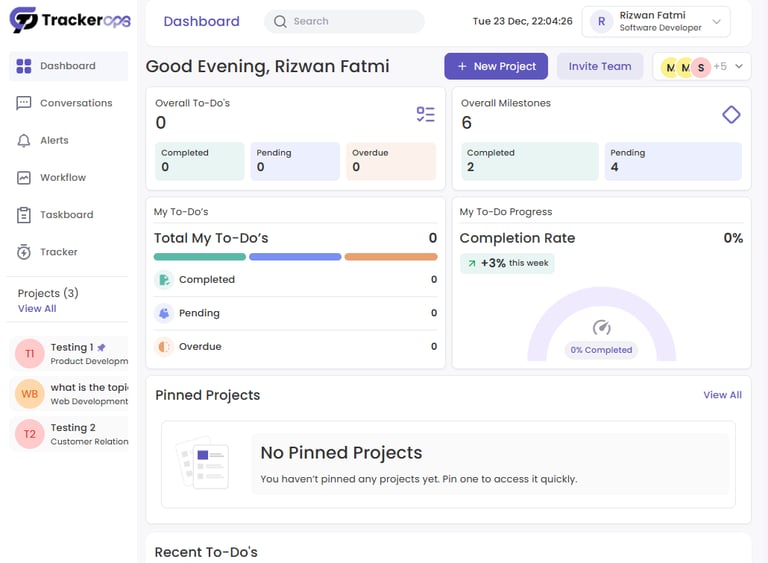Click the Overall Milestones diamond icon
The height and width of the screenshot is (563, 768).
(x=731, y=115)
